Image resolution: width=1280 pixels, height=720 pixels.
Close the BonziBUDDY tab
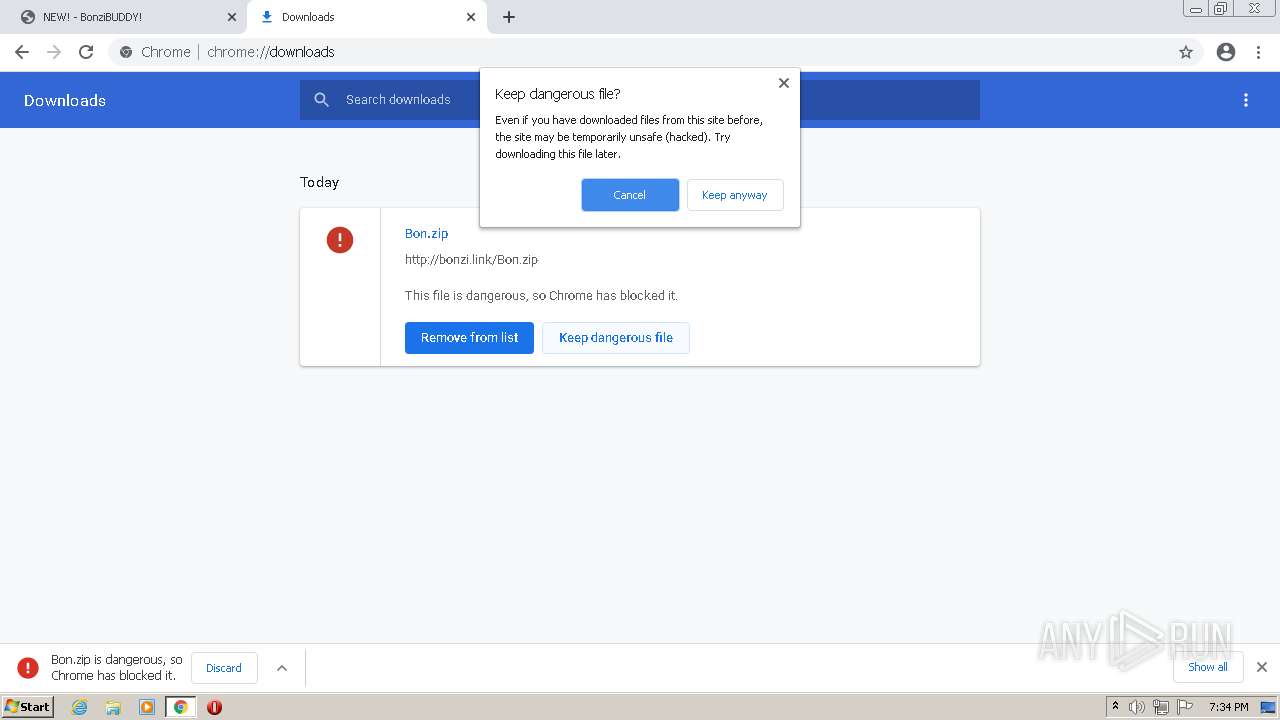[232, 17]
